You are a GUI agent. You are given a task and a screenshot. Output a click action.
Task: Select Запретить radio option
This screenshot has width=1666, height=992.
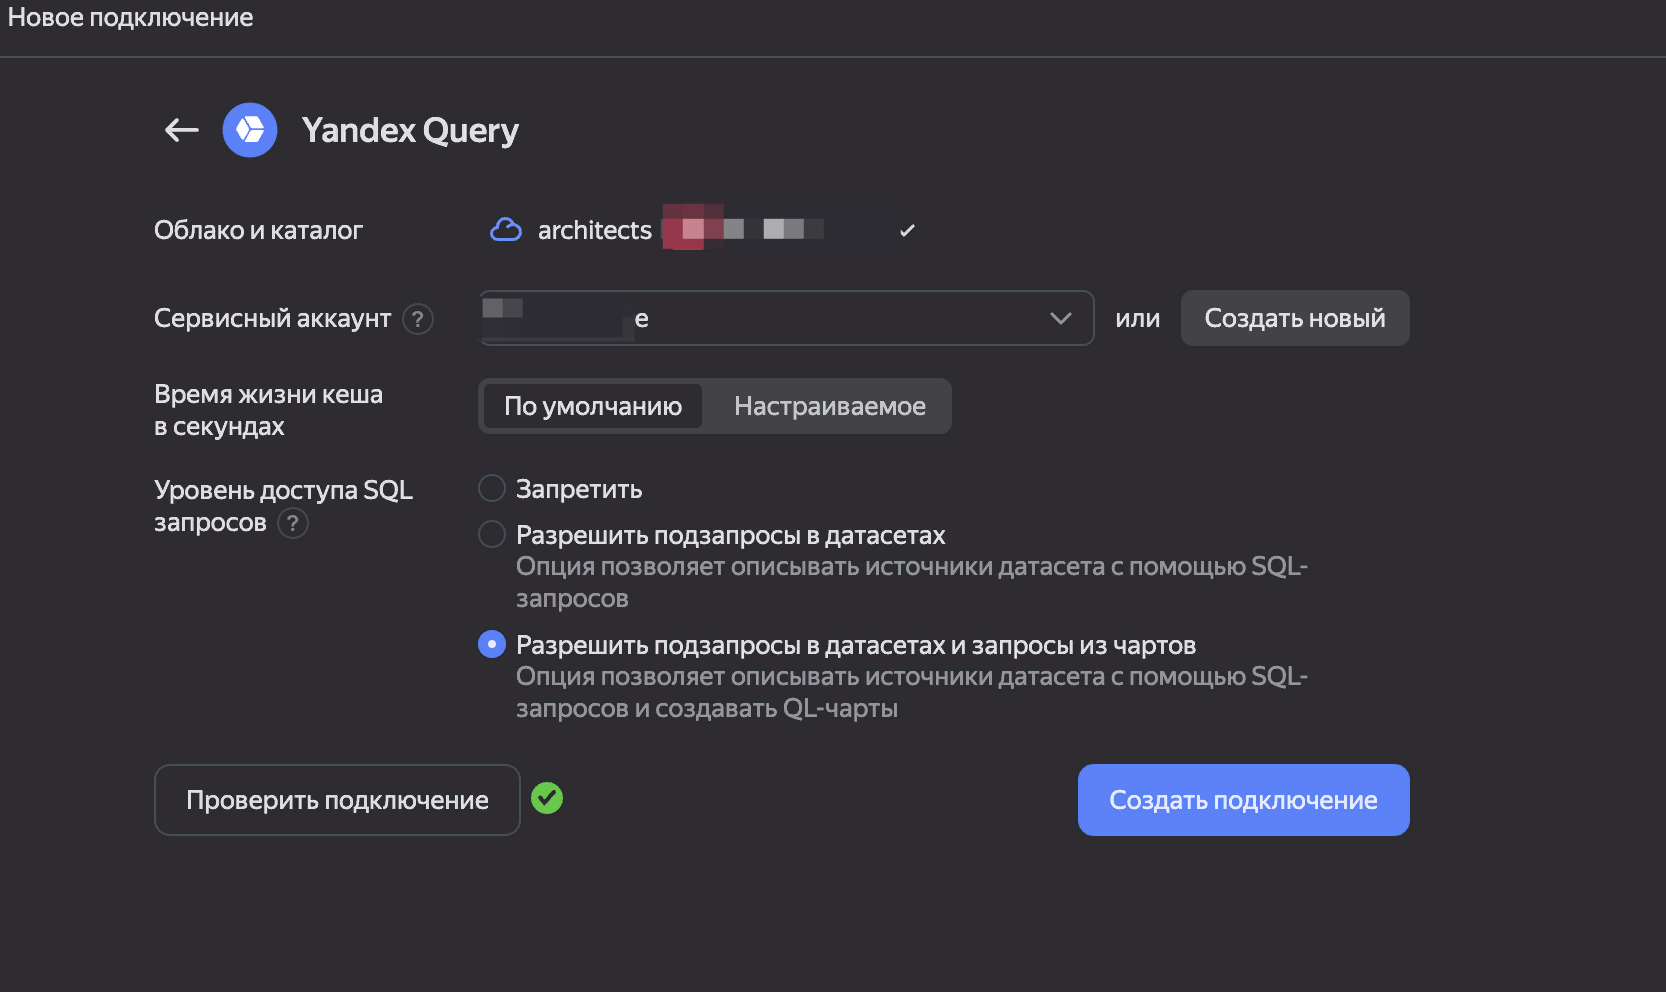492,488
